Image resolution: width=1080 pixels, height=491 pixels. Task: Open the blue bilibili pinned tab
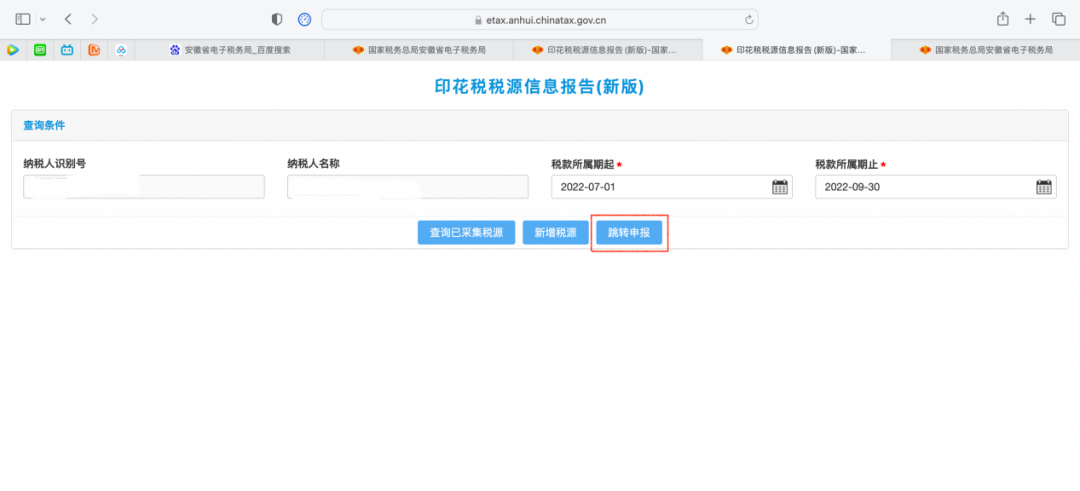[x=67, y=50]
